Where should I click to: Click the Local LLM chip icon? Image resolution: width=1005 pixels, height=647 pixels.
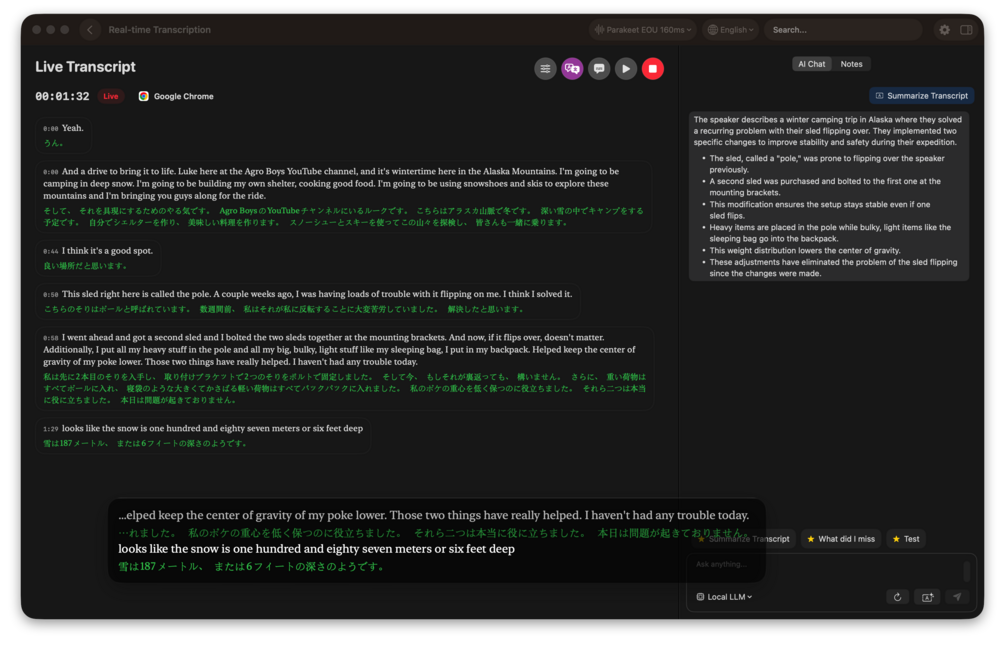tap(700, 597)
